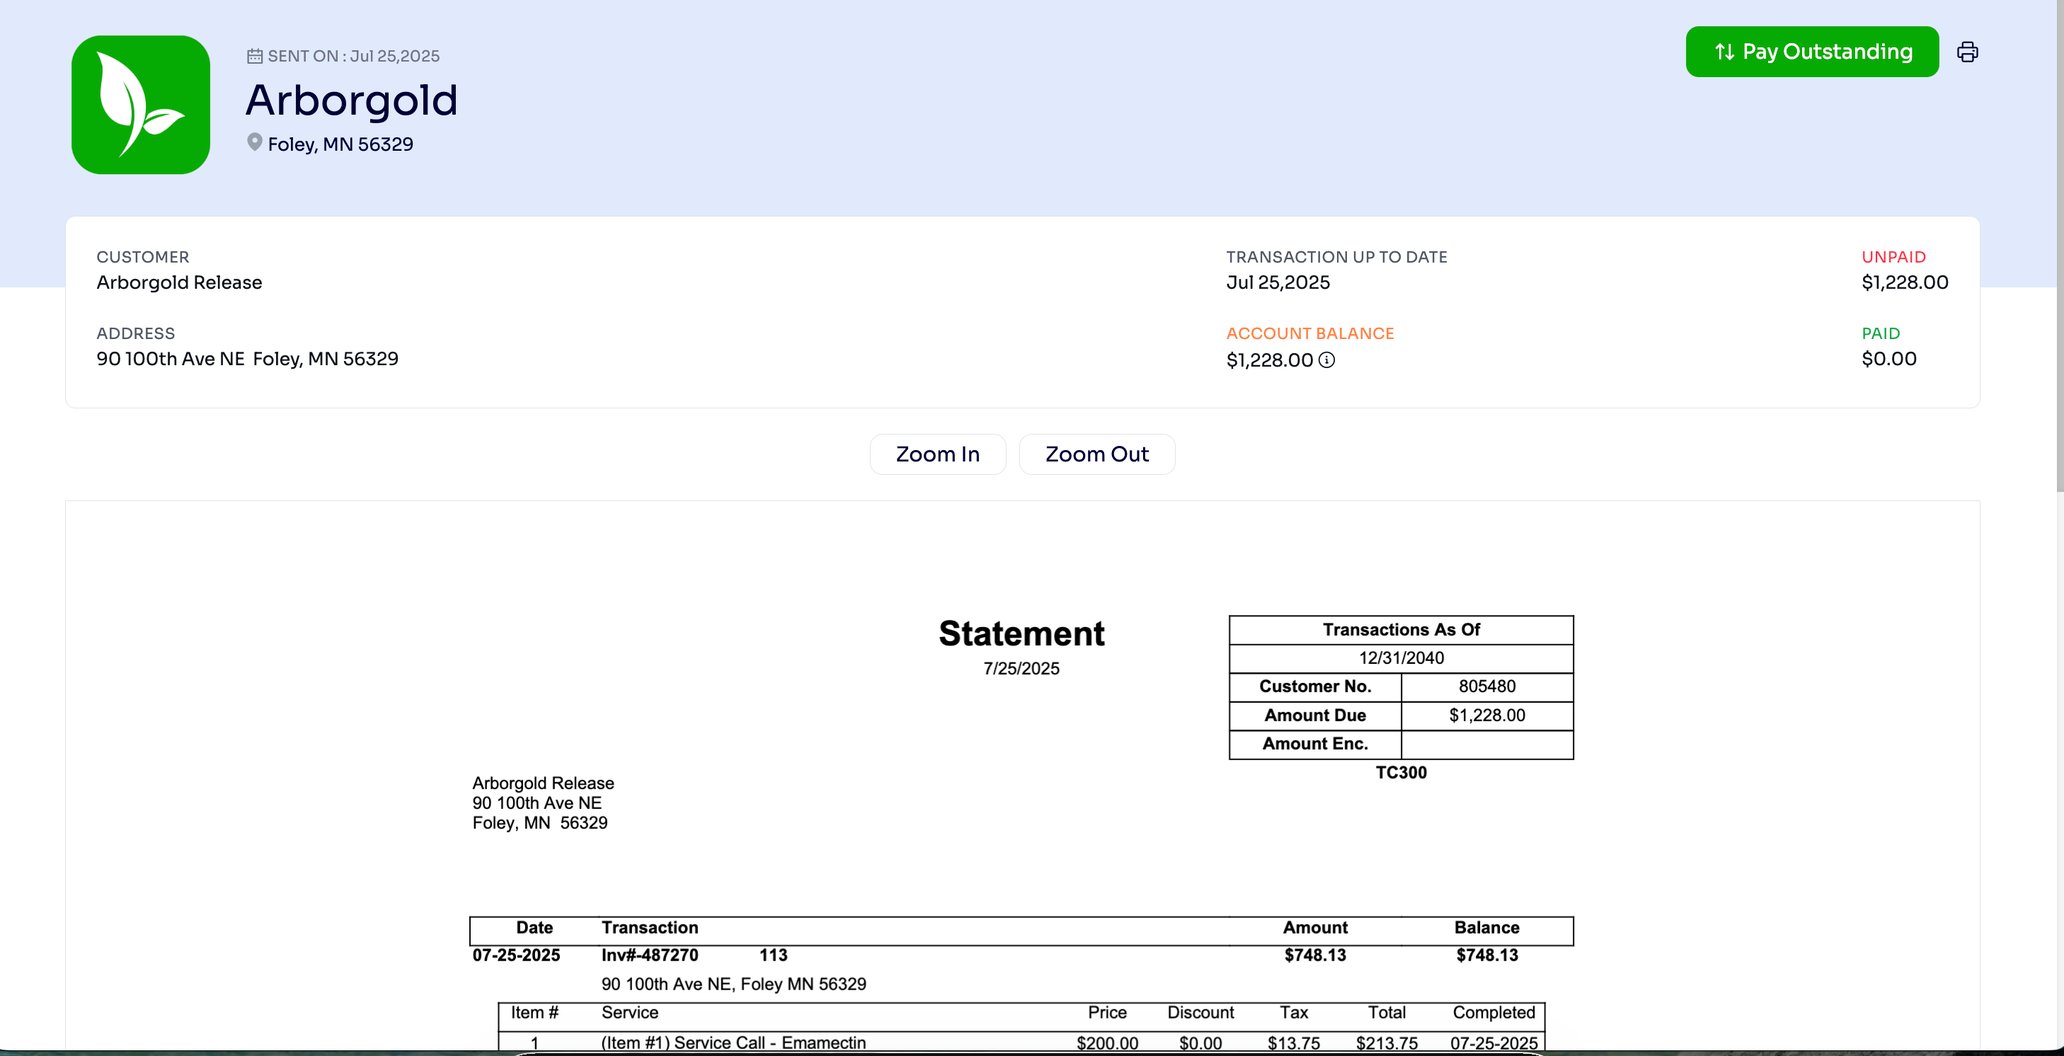The image size is (2064, 1056).
Task: Click the Unpaid amount $1,228.00
Action: [1905, 282]
